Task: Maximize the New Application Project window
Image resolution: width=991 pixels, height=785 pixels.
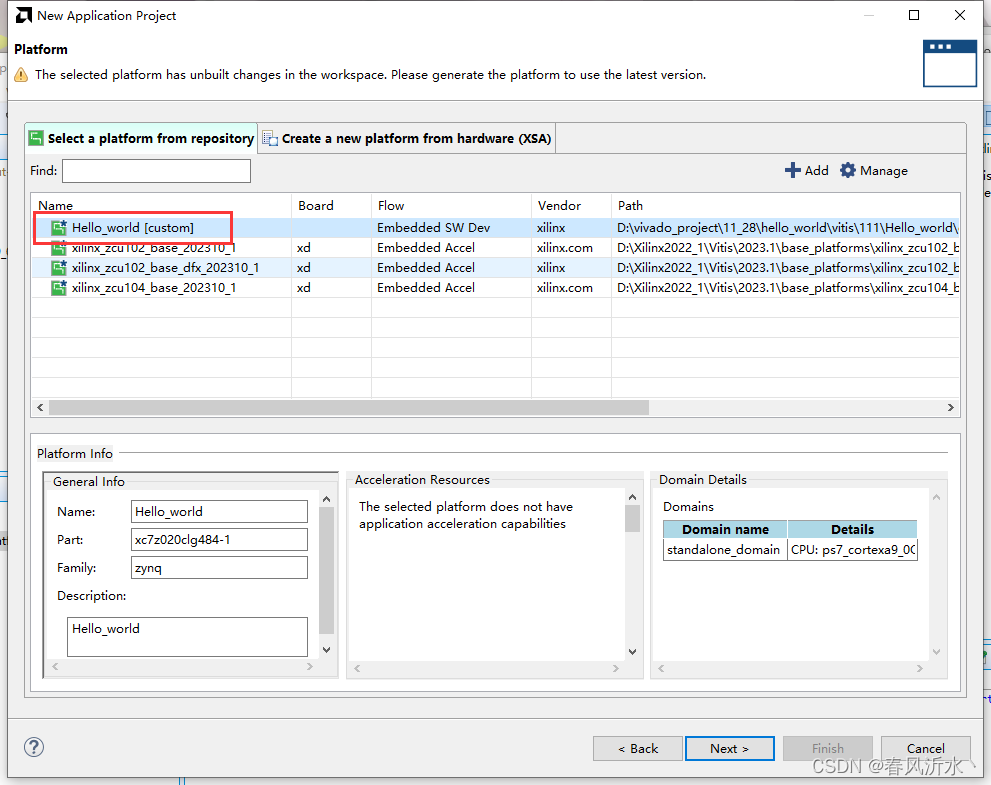Action: tap(914, 15)
